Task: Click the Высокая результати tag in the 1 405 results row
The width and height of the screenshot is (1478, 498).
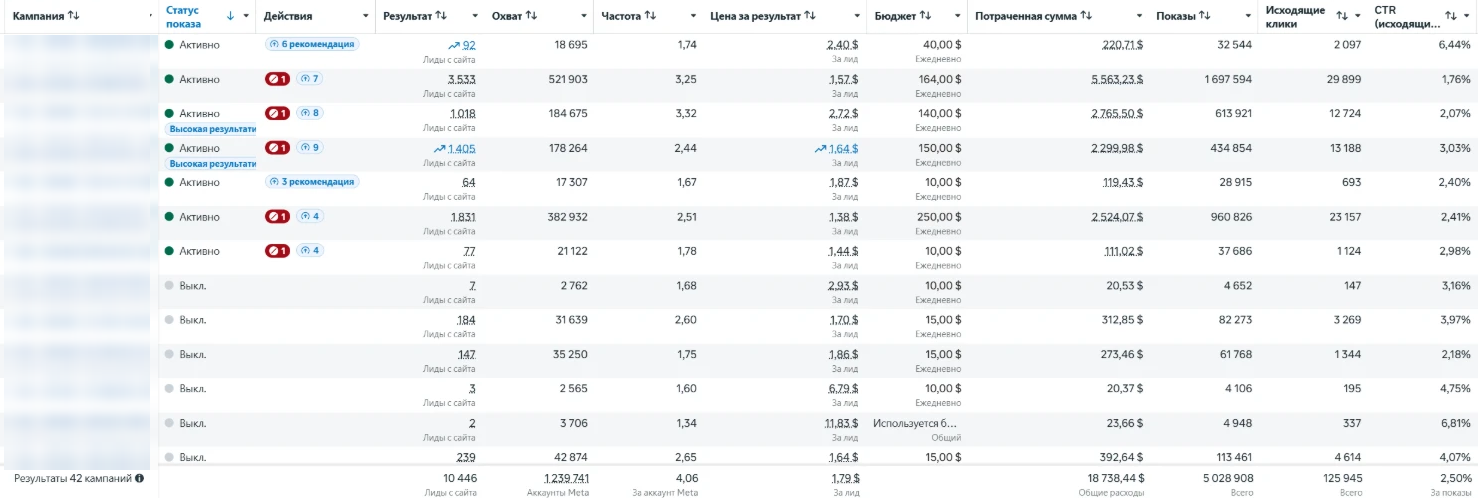Action: [211, 163]
